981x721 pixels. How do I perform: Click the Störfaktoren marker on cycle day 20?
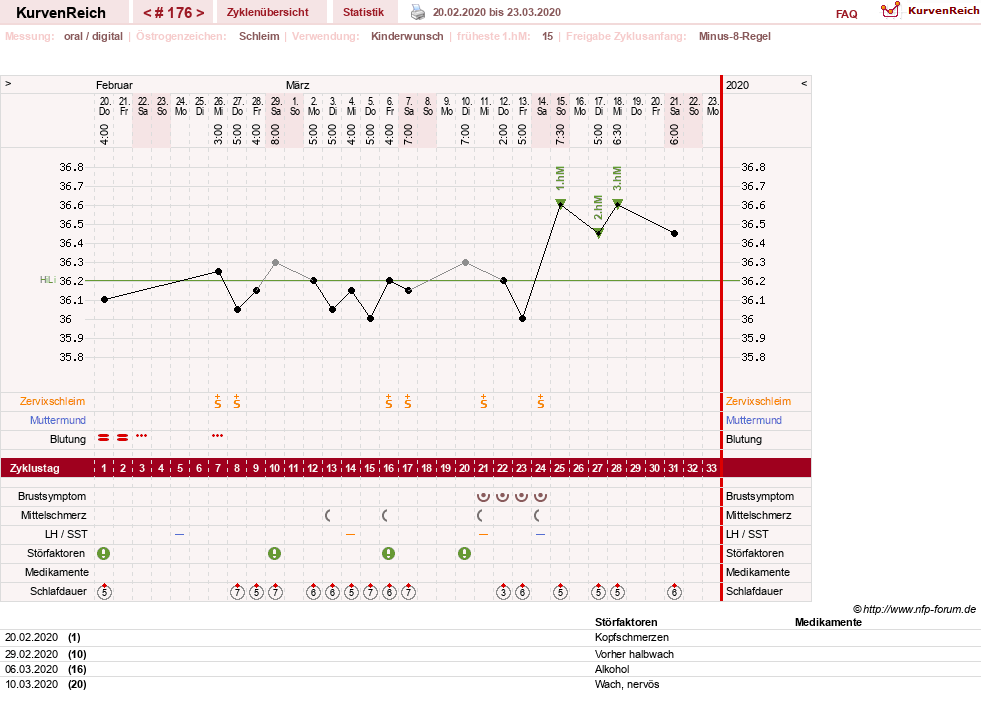464,553
